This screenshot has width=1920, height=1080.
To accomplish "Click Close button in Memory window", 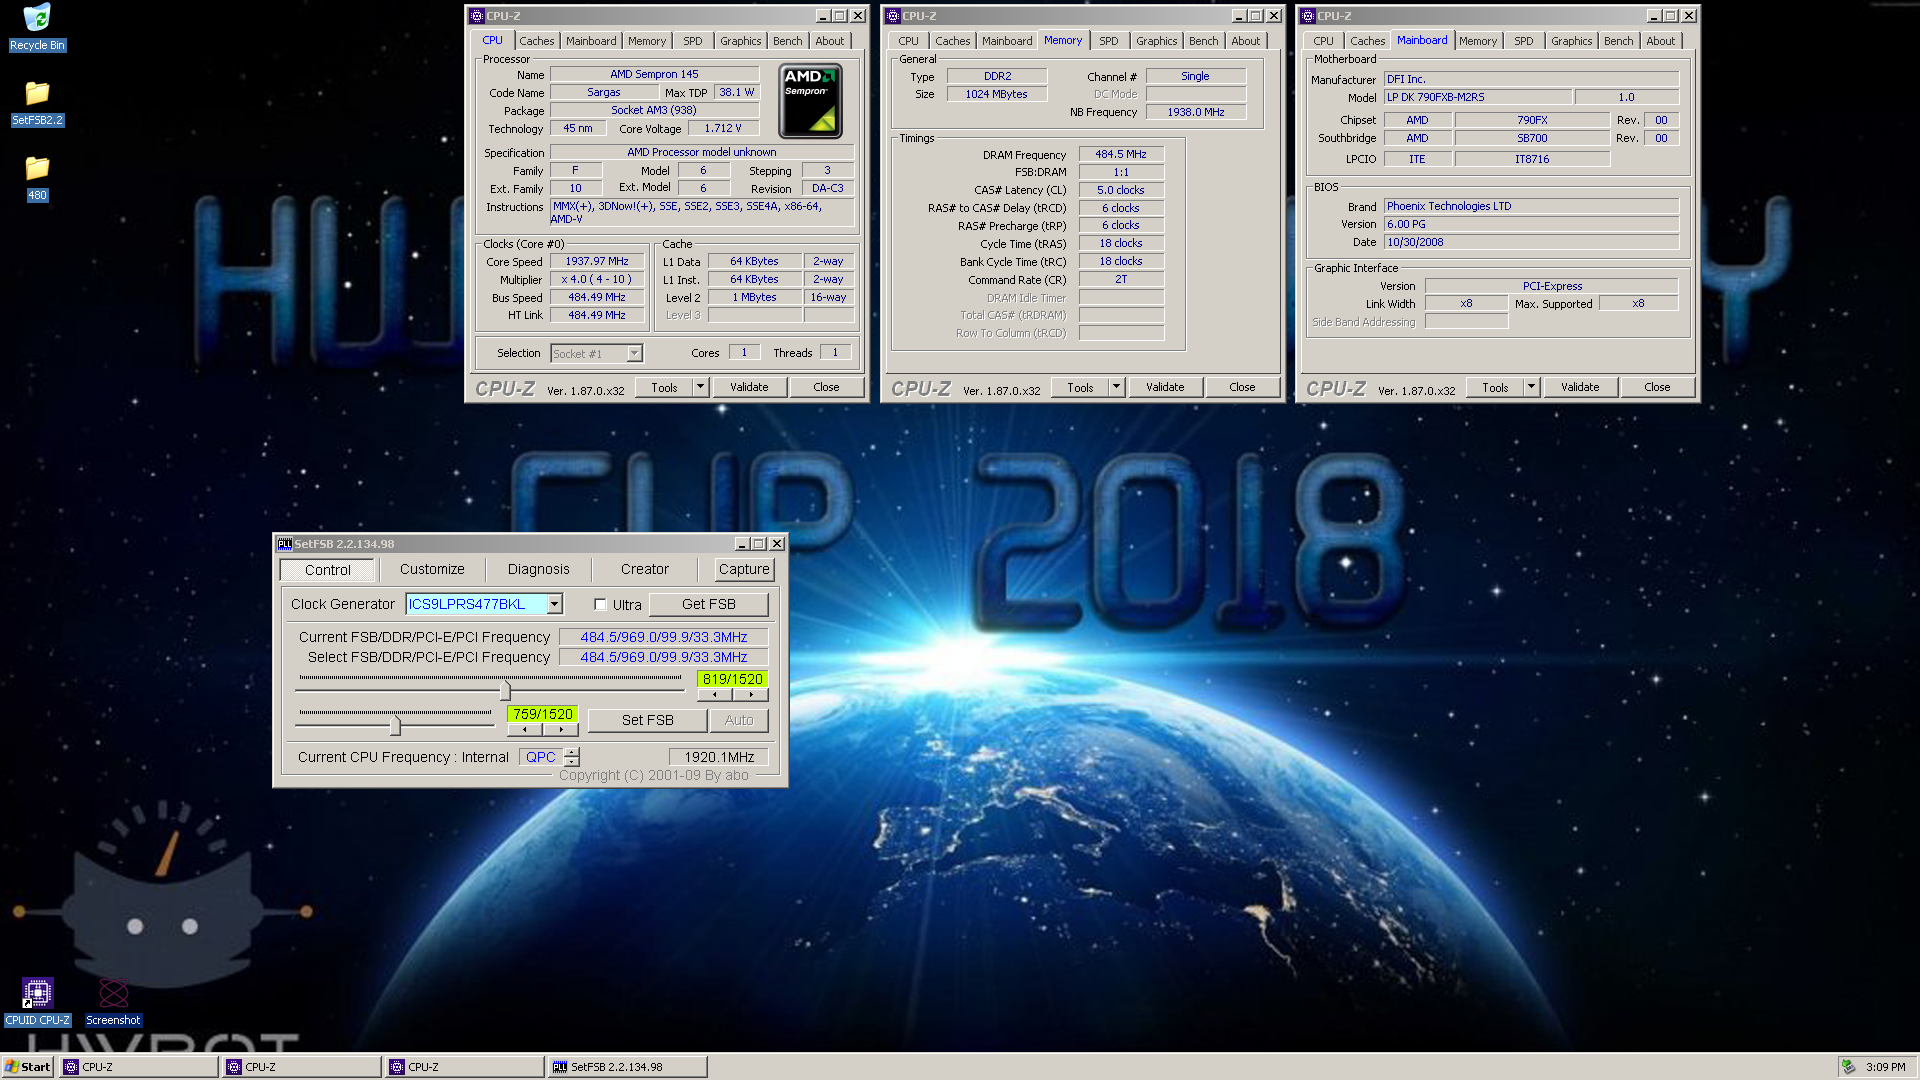I will pos(1242,387).
